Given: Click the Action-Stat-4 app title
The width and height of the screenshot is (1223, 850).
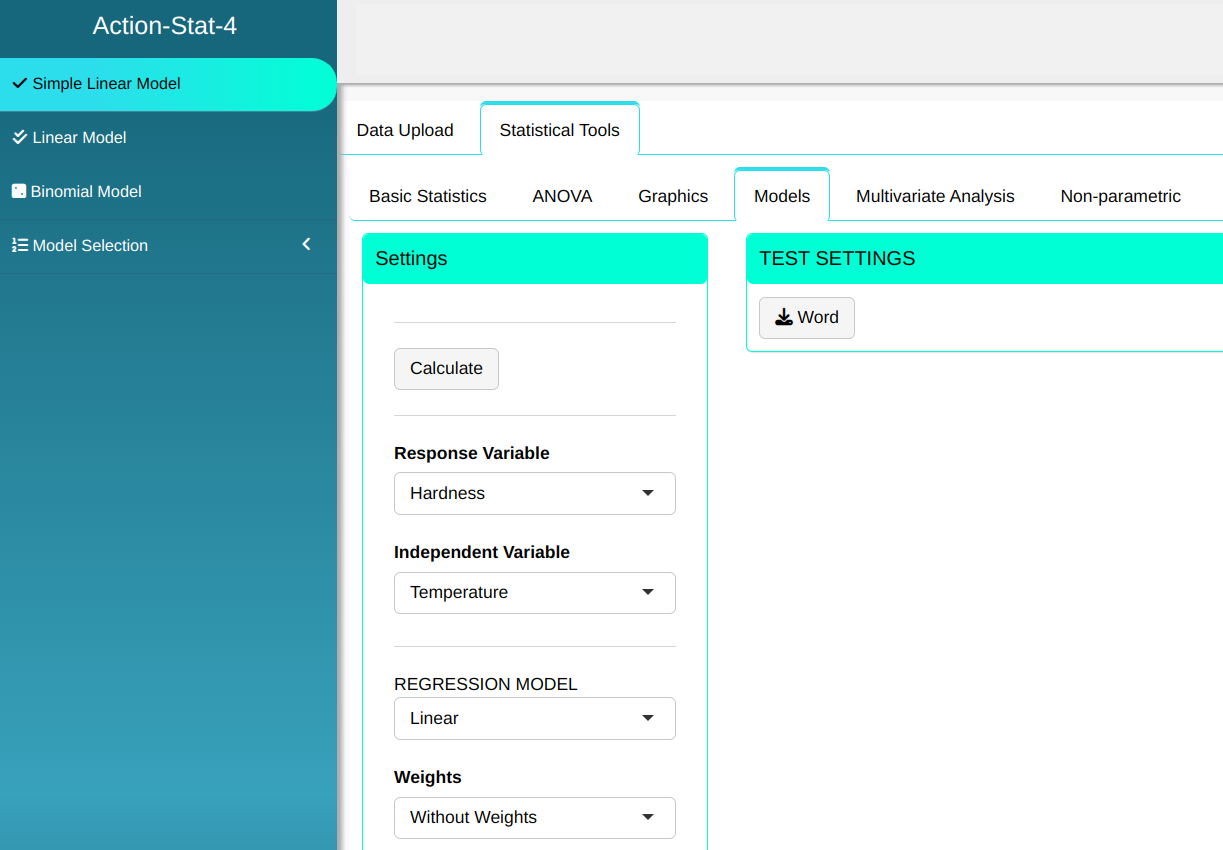Looking at the screenshot, I should 165,26.
